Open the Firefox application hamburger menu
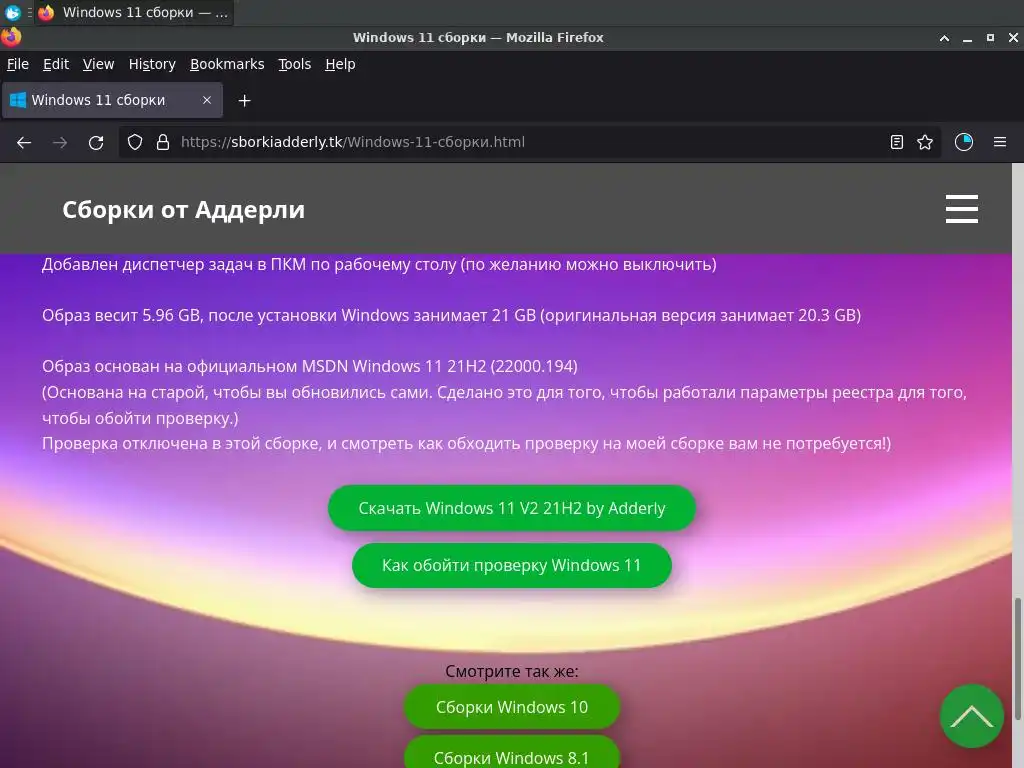Viewport: 1024px width, 768px height. pos(1000,142)
